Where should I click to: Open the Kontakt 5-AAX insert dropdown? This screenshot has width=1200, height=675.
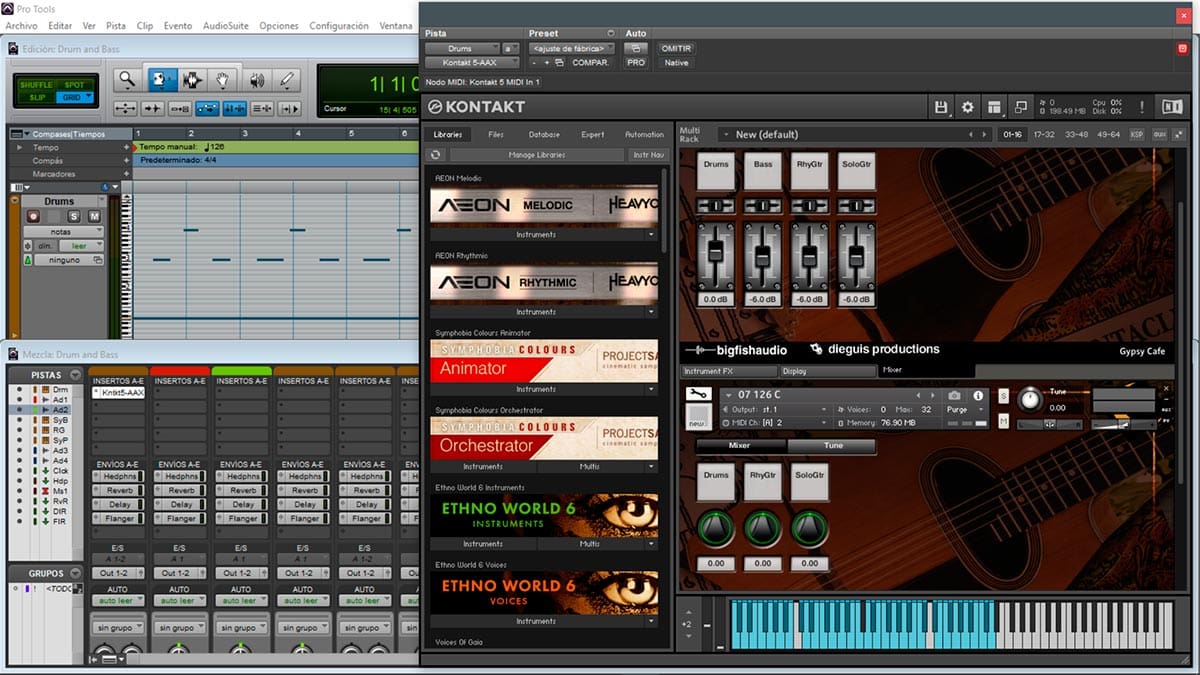471,62
